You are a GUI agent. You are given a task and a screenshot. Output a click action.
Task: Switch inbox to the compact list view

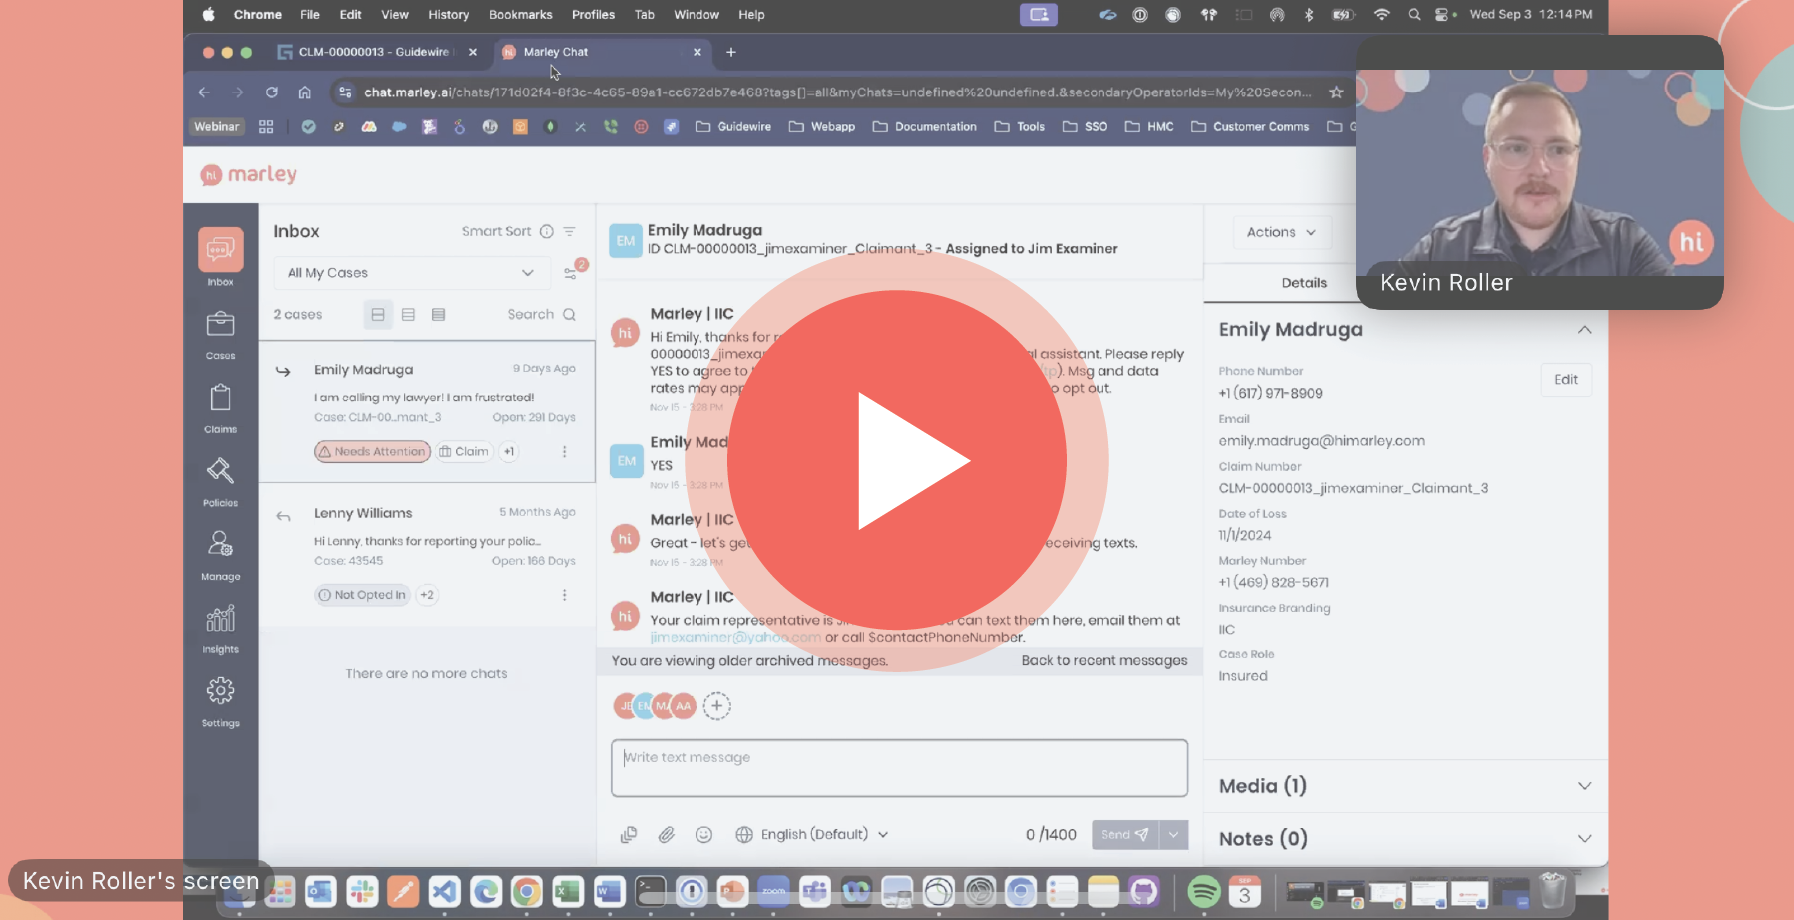tap(408, 315)
